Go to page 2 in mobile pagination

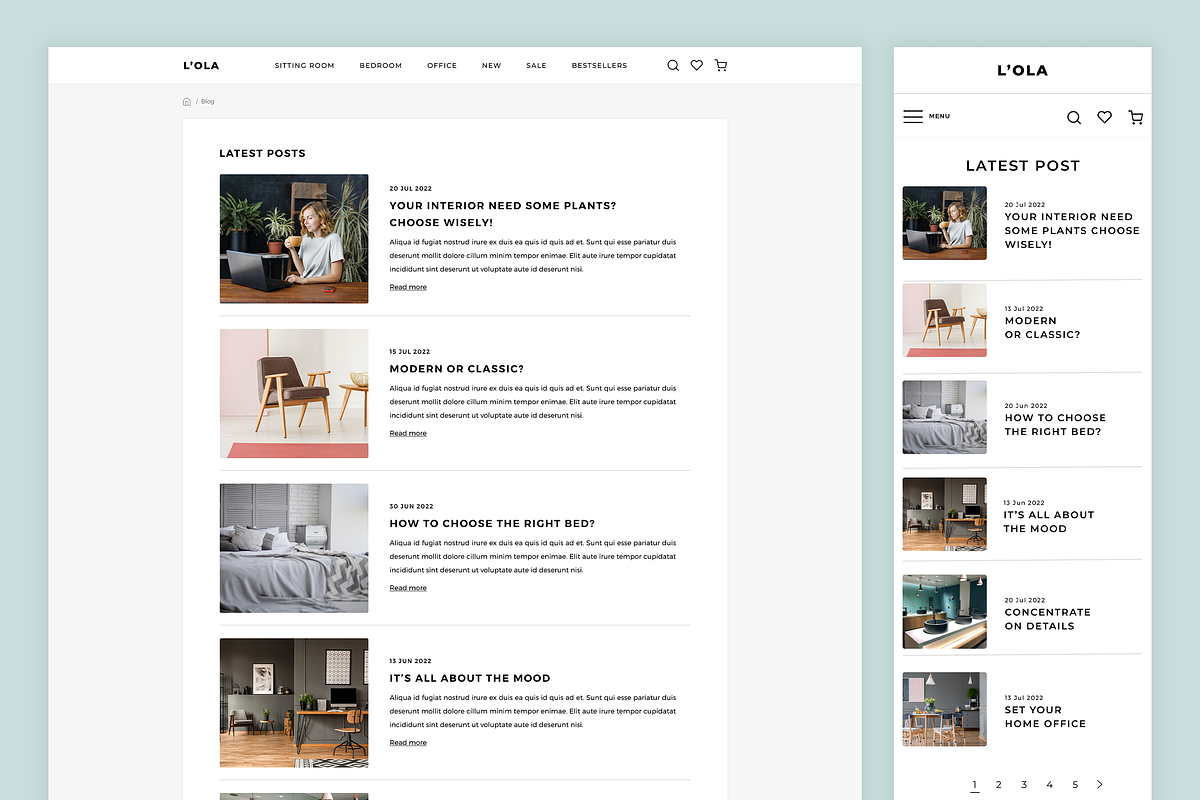coord(998,785)
